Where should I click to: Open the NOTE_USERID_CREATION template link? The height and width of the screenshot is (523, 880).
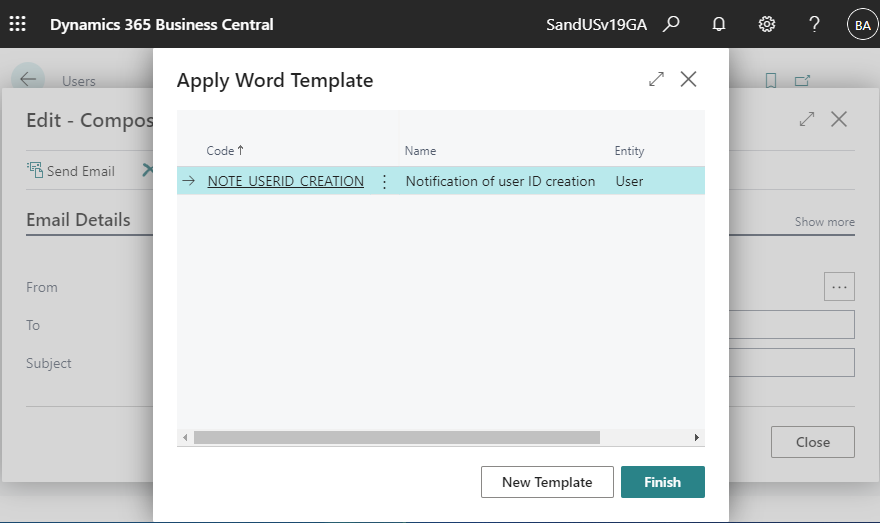pyautogui.click(x=286, y=181)
